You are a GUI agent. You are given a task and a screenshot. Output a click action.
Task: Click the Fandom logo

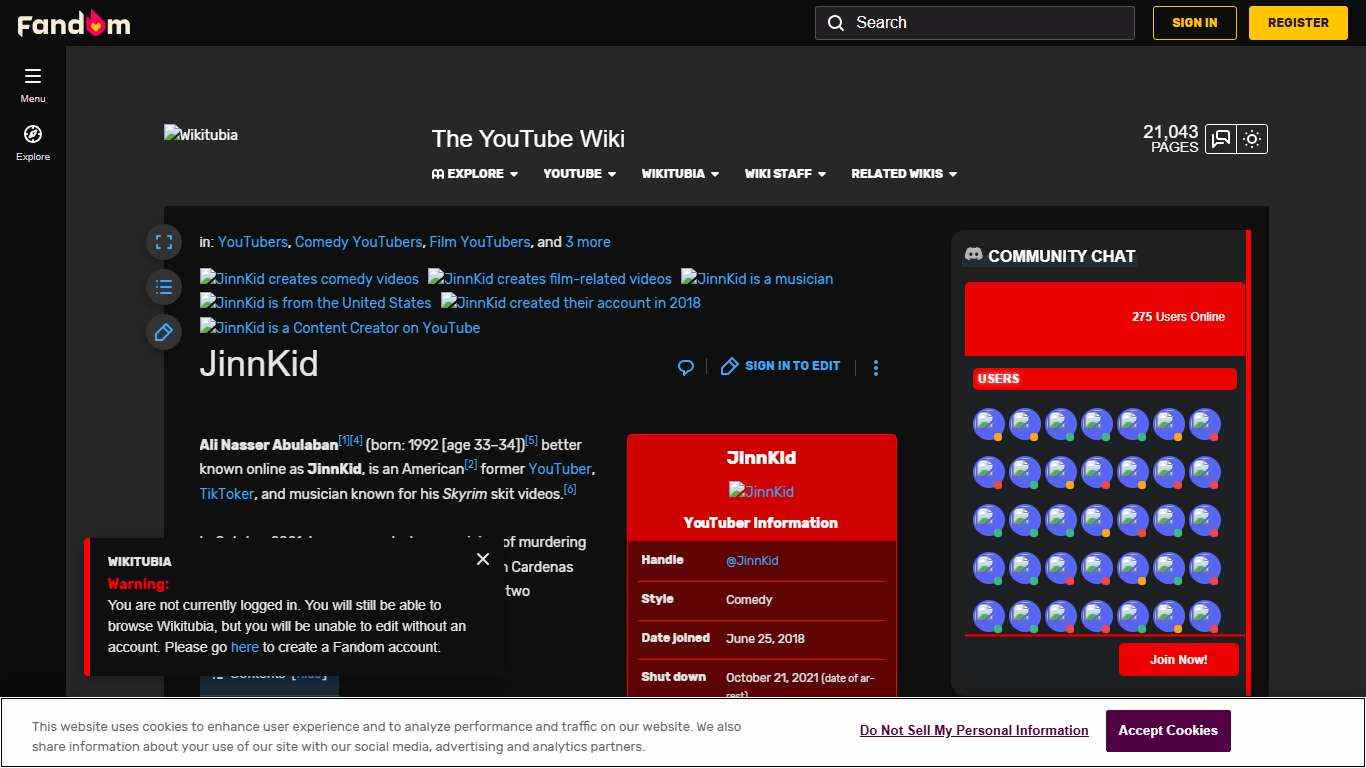tap(74, 23)
